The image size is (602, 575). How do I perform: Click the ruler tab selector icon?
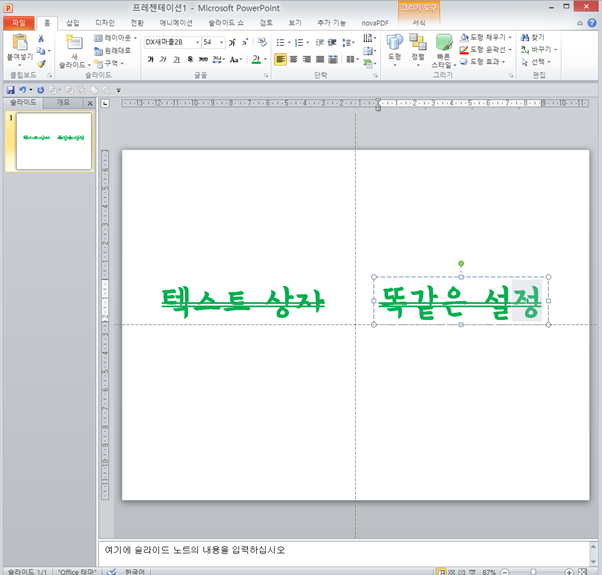(105, 103)
